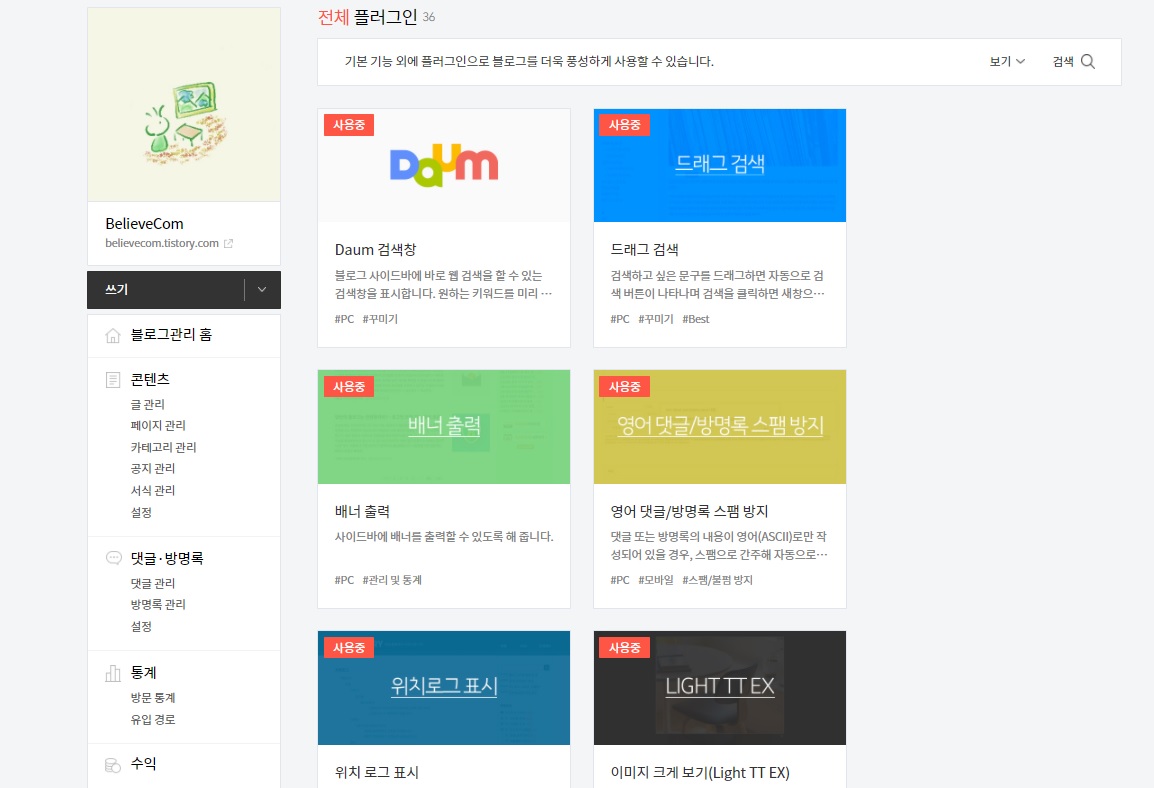
Task: Click the Daum 검색창 plugin title
Action: pyautogui.click(x=375, y=250)
